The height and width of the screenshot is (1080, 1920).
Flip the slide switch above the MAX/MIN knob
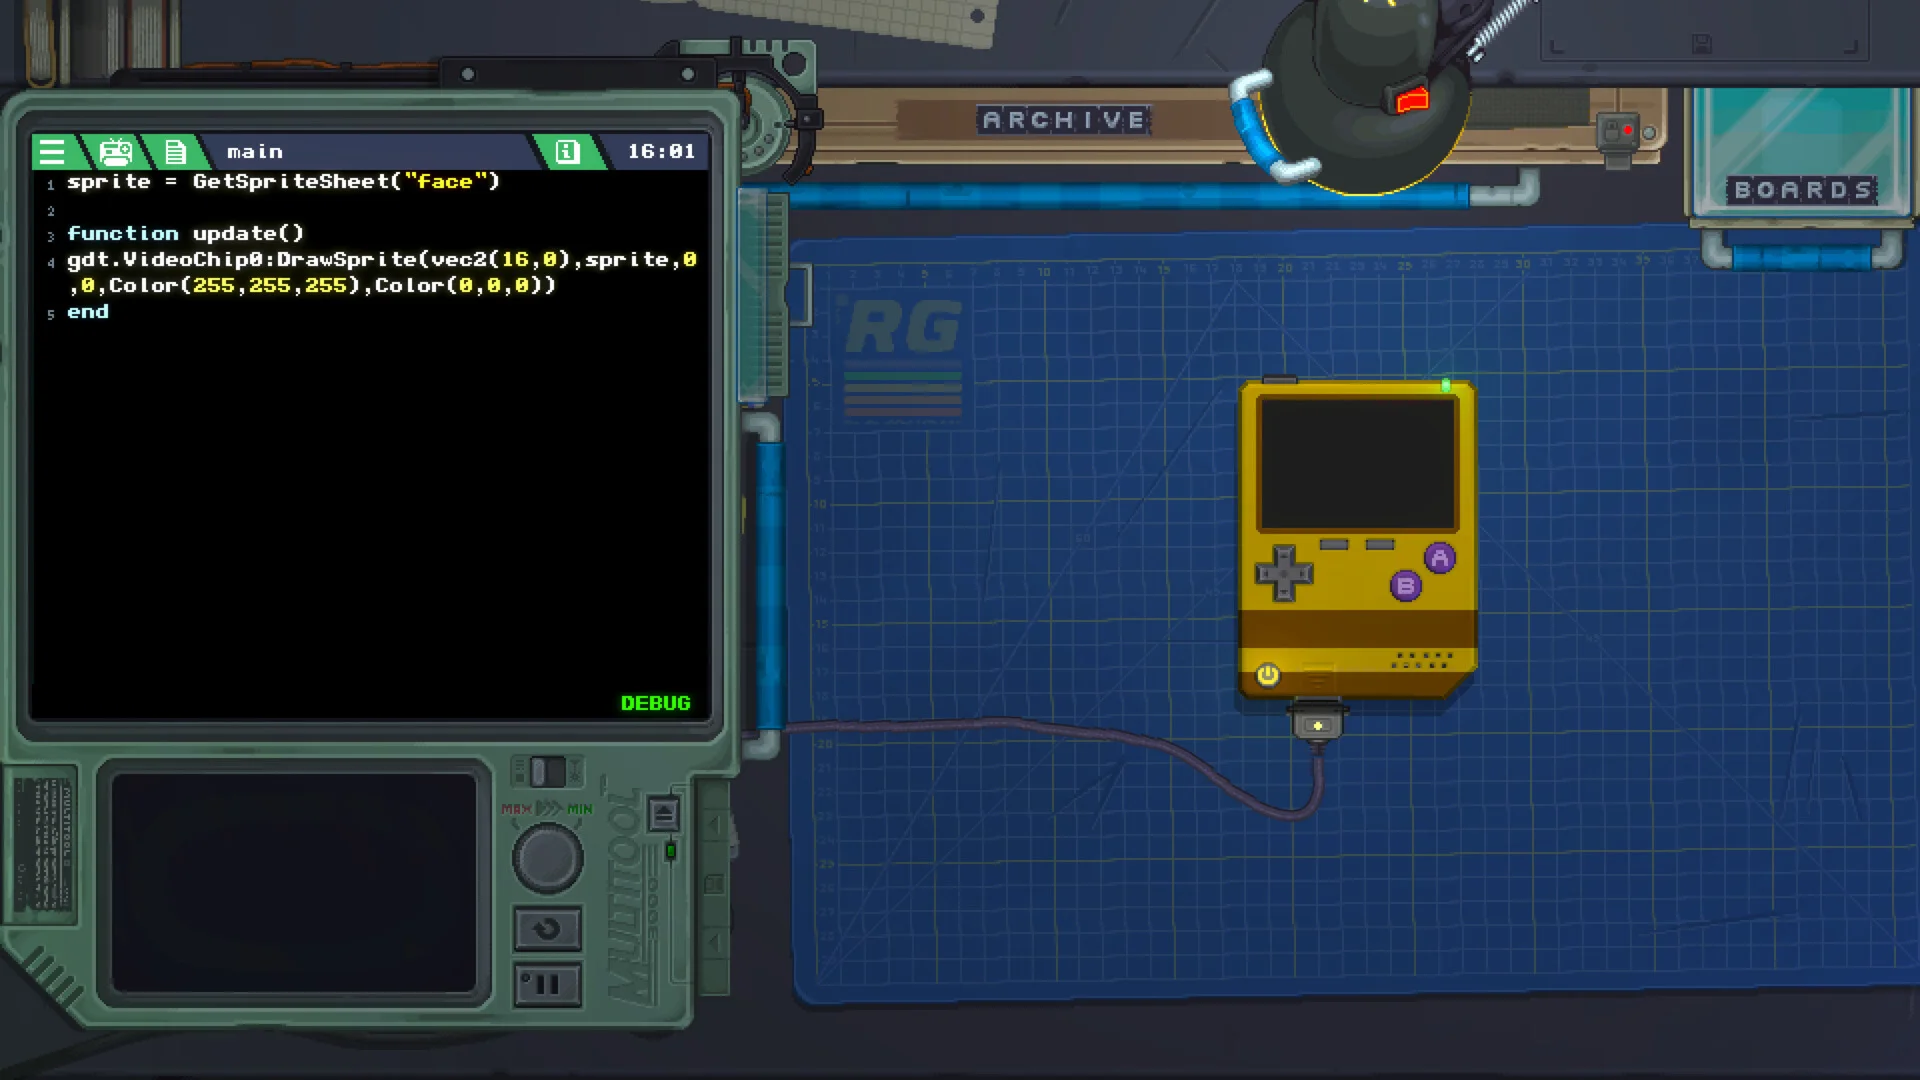pyautogui.click(x=546, y=771)
